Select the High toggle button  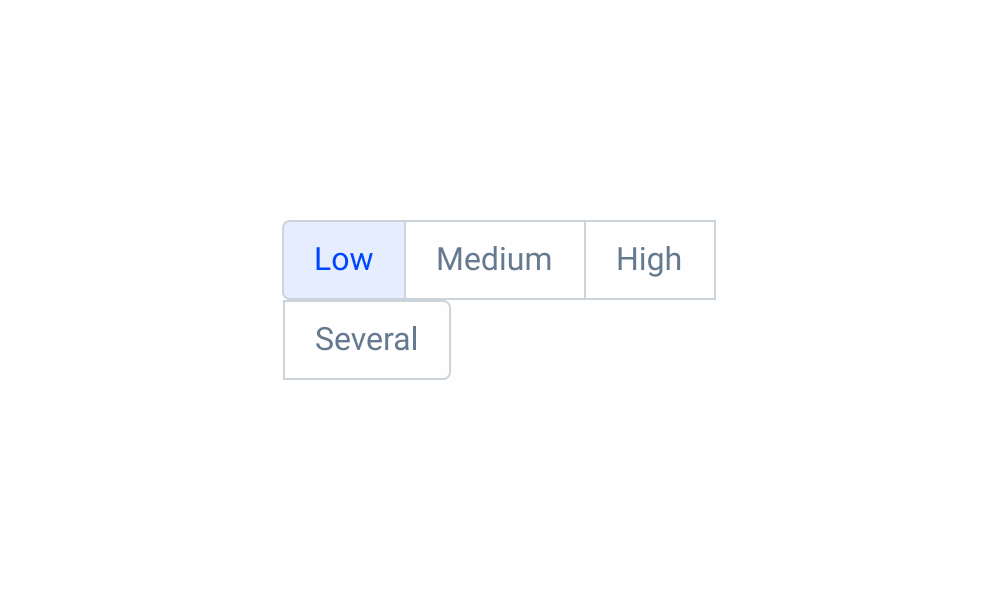(x=649, y=260)
